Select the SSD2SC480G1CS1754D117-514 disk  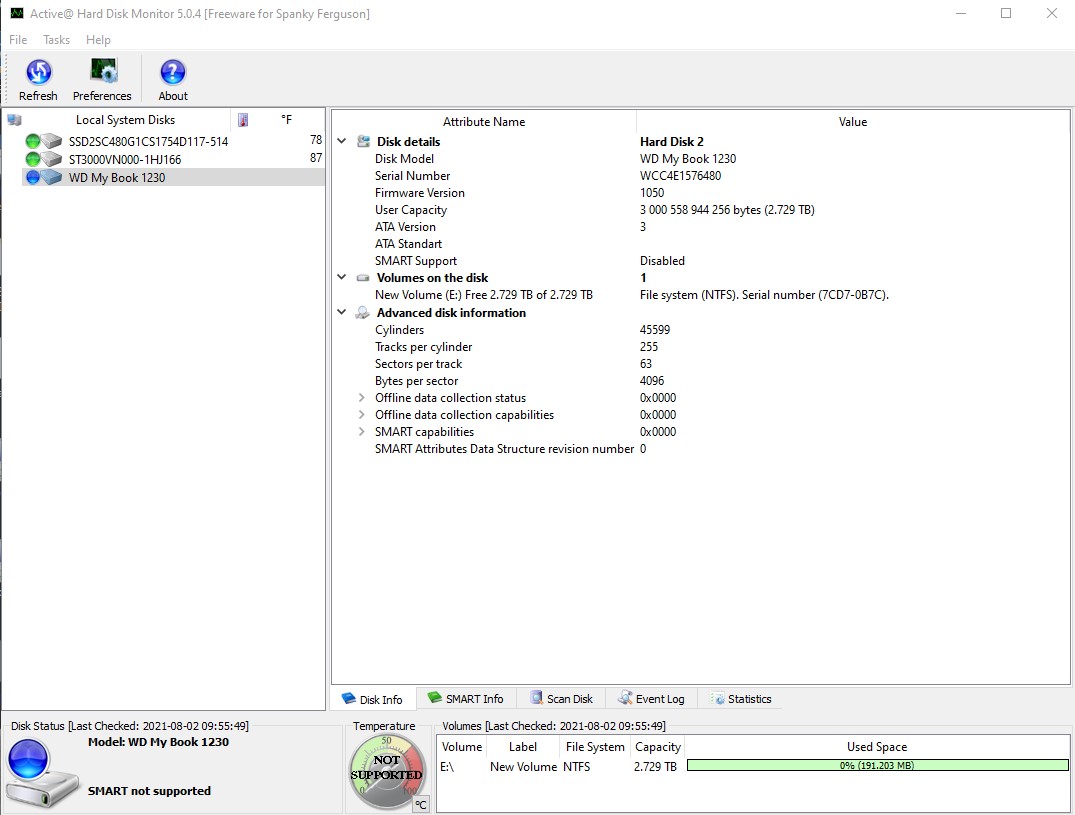148,142
